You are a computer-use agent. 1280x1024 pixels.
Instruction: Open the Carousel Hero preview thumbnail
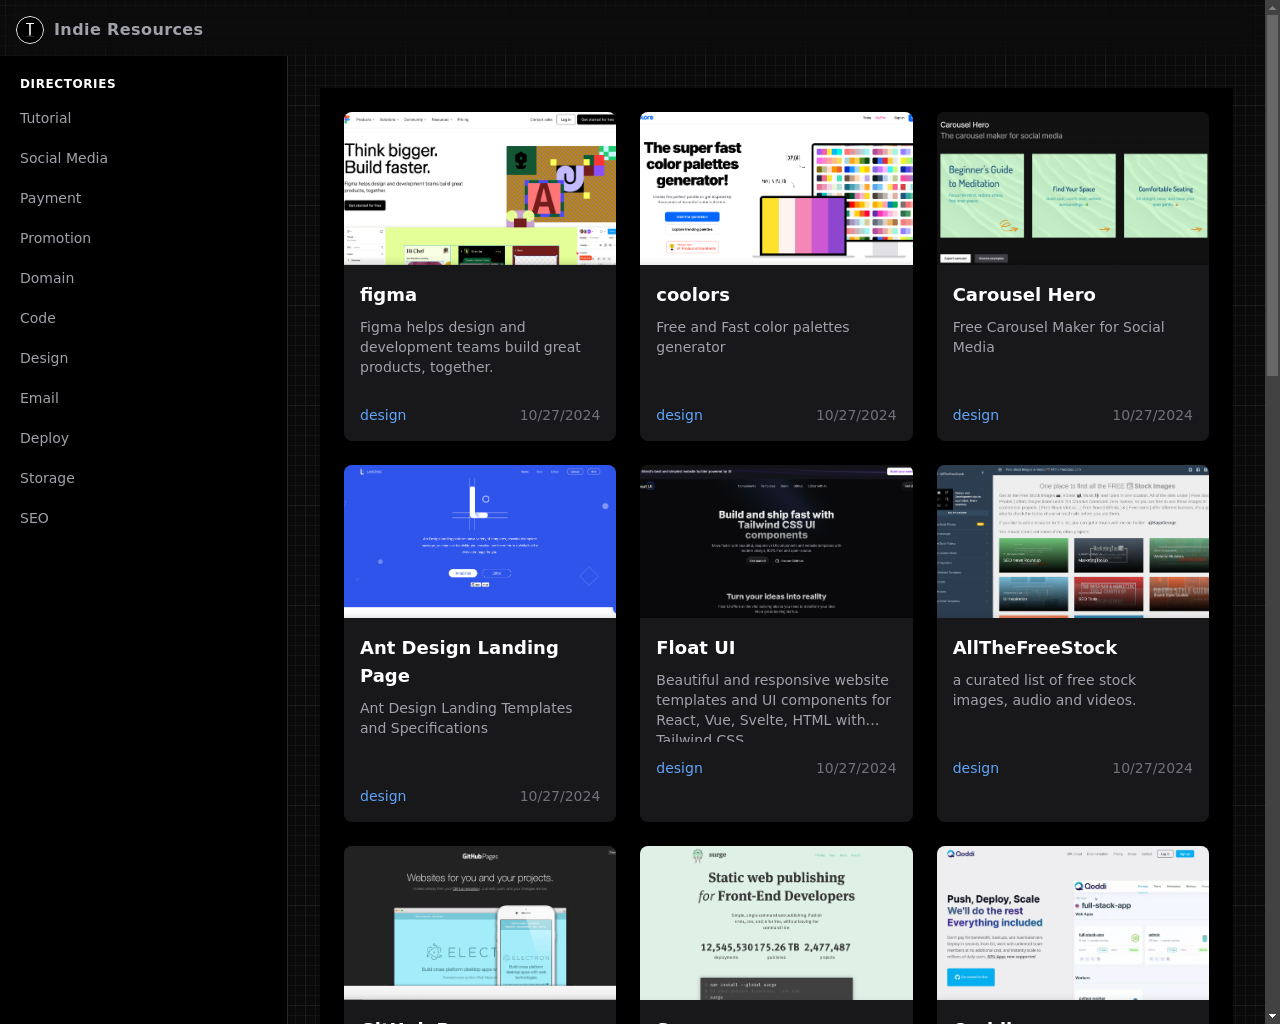[1073, 188]
